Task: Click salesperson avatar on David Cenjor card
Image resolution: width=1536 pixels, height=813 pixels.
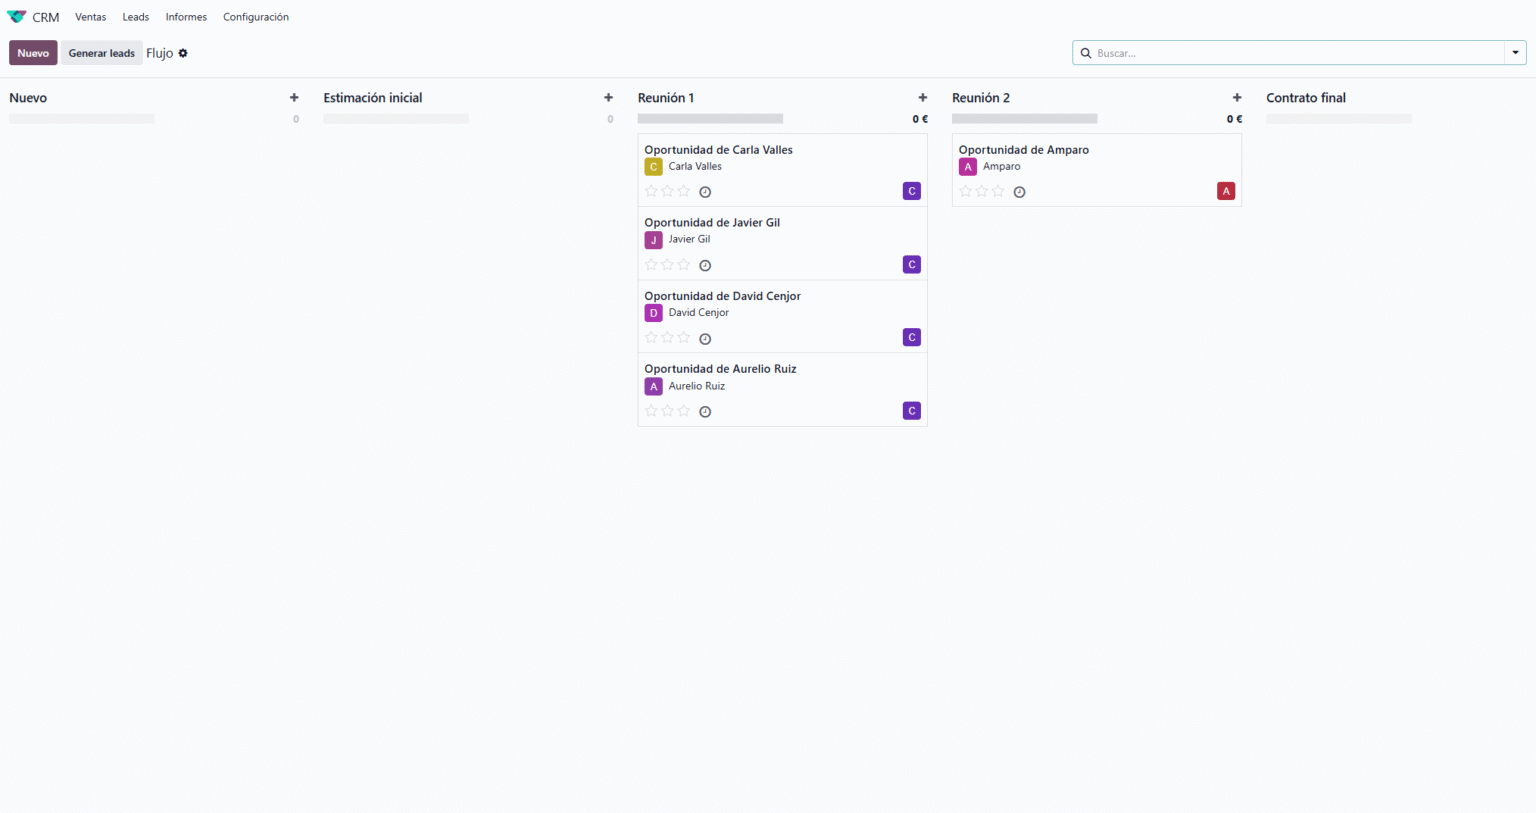Action: (x=911, y=337)
